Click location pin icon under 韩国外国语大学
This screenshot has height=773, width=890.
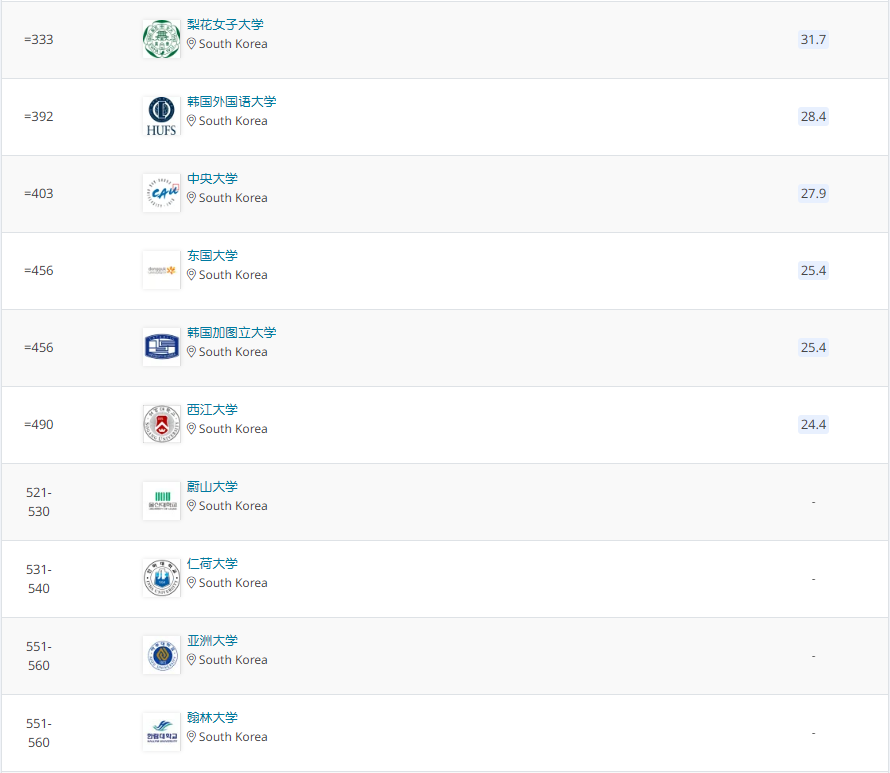[x=191, y=121]
